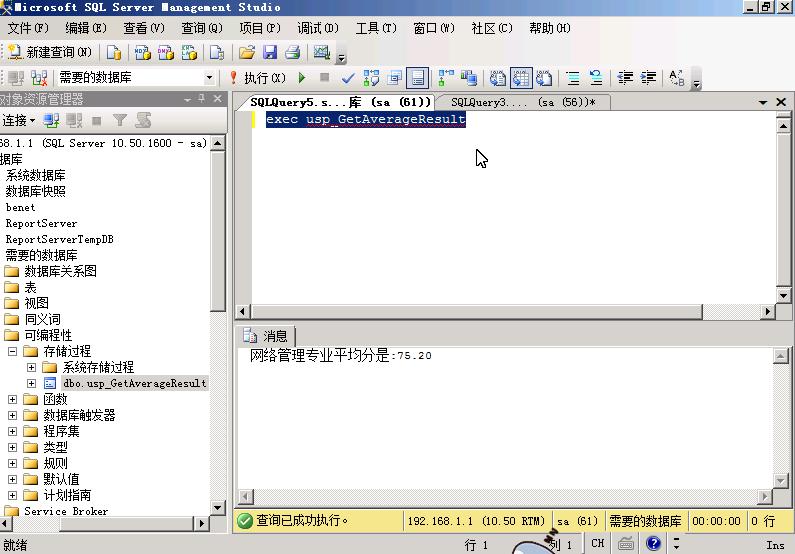795x554 pixels.
Task: Select the benet database node
Action: tap(20, 207)
